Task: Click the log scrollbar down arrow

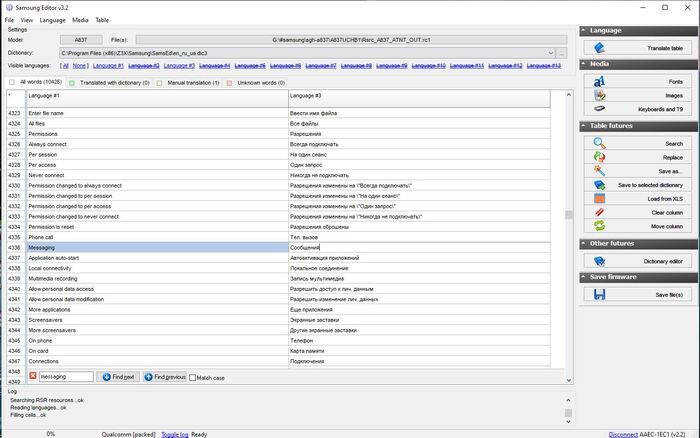Action: [x=568, y=421]
